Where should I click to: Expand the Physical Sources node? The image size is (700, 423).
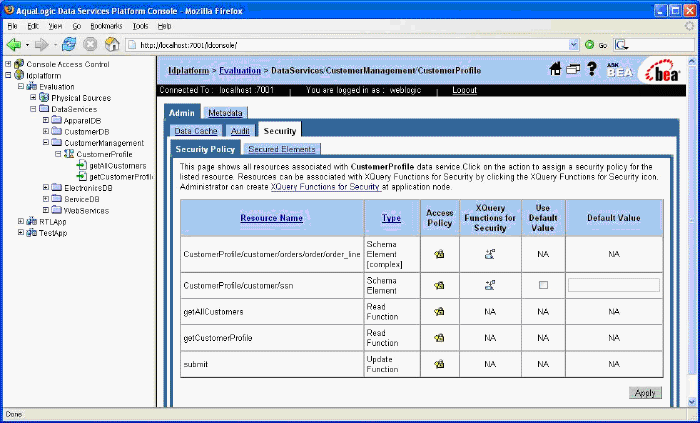(x=33, y=98)
